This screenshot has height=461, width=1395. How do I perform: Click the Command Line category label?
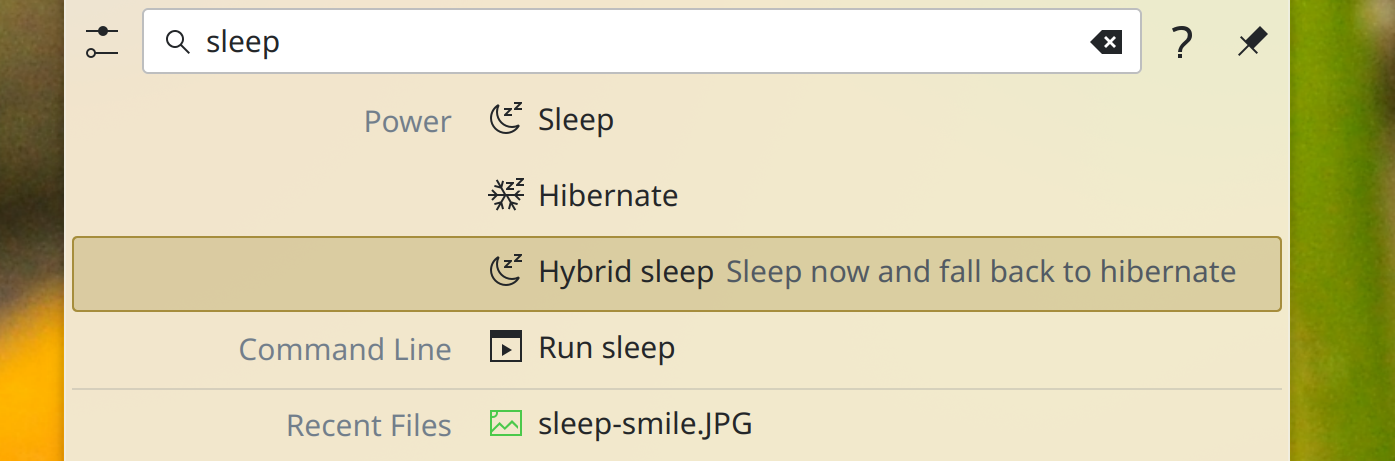tap(345, 349)
